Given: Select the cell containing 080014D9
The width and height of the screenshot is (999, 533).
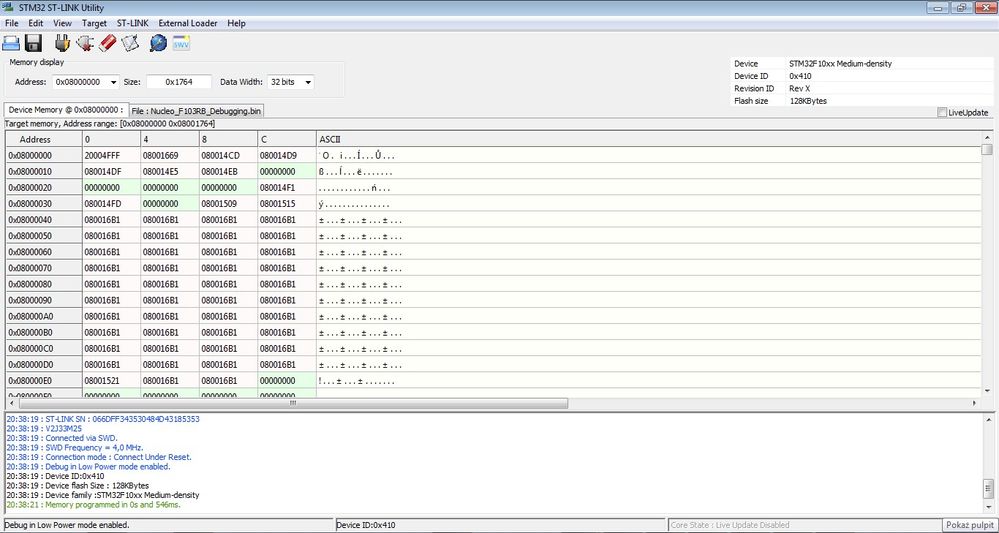Looking at the screenshot, I should pyautogui.click(x=287, y=155).
